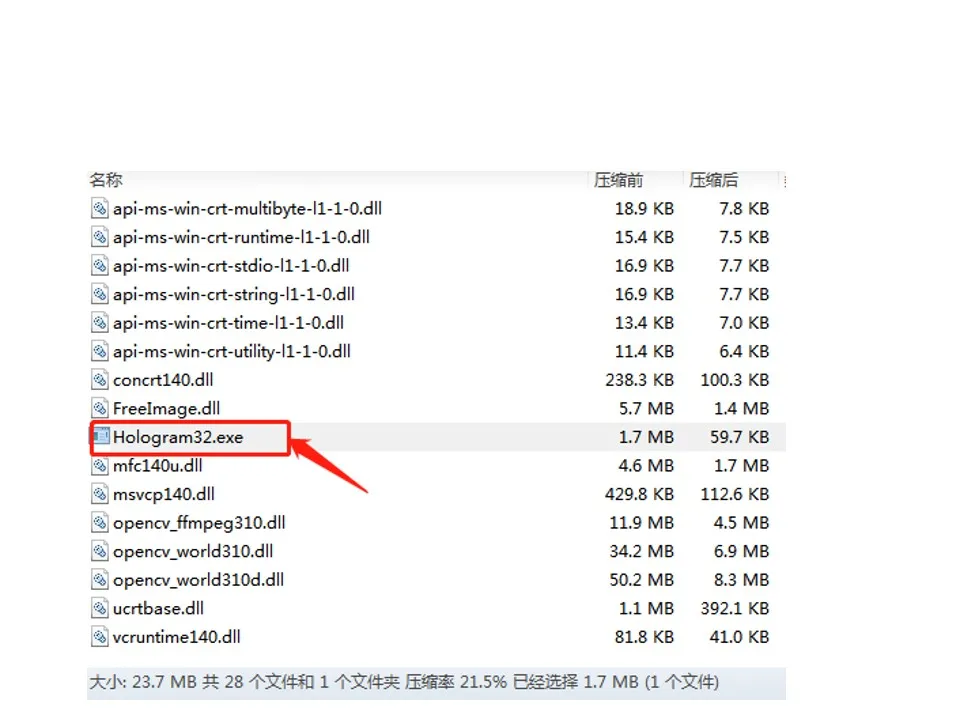960x720 pixels.
Task: Select the icon of api-ms-win-crt-time-l1-1-0.dll
Action: click(100, 323)
